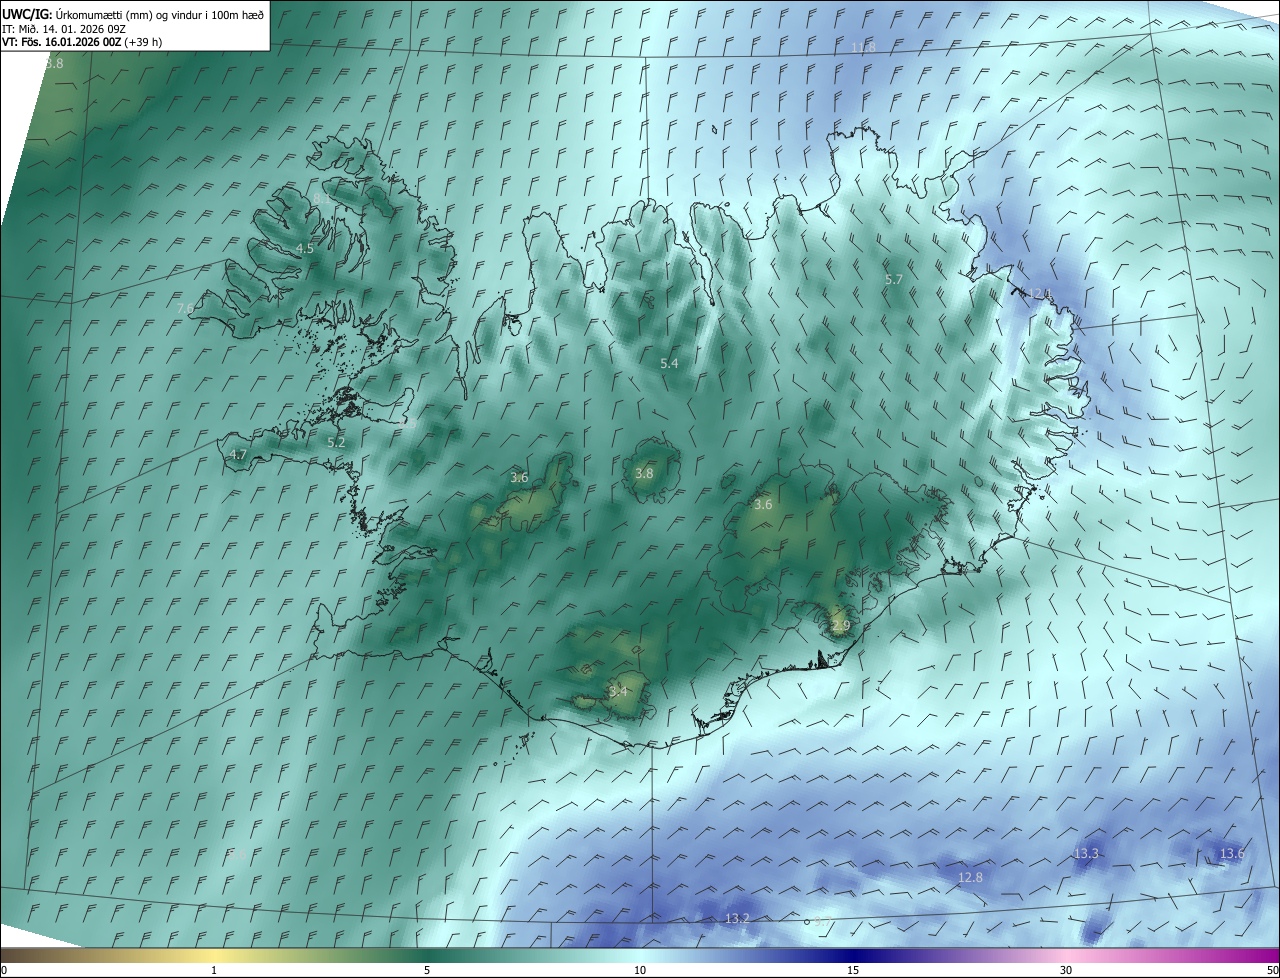Click the 5.2 value label
Viewport: 1280px width, 978px height.
coord(336,442)
